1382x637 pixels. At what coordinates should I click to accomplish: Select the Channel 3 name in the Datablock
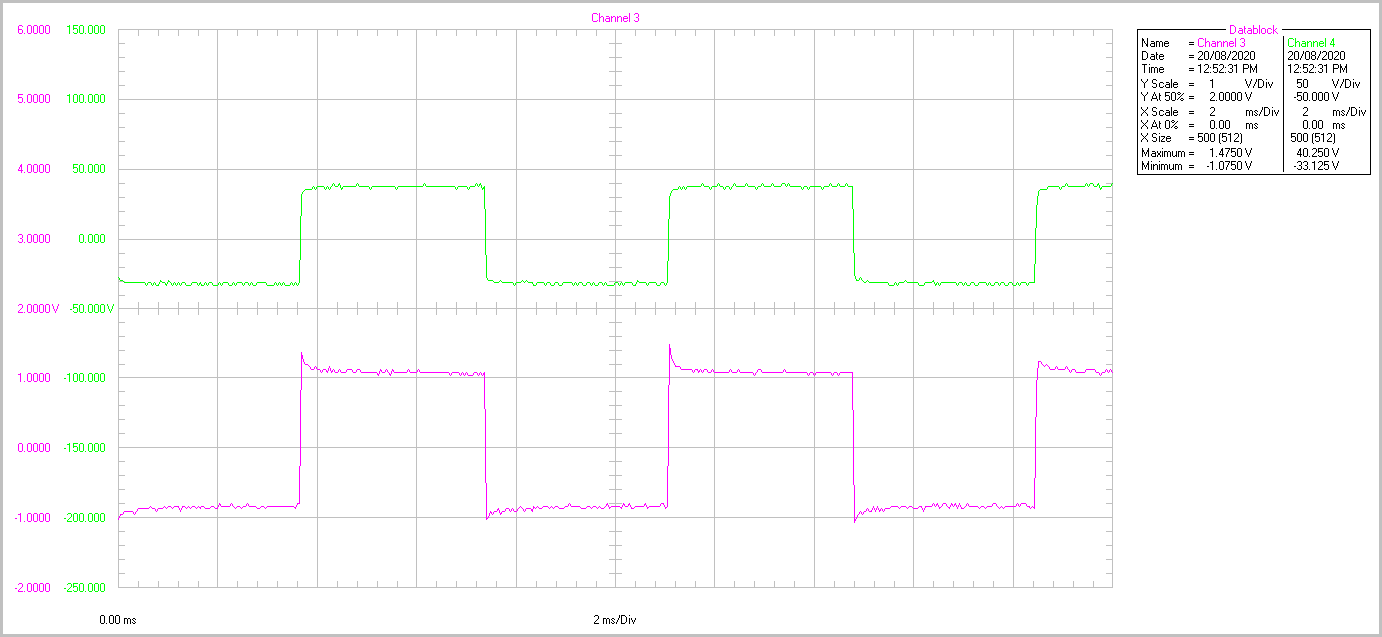1221,43
